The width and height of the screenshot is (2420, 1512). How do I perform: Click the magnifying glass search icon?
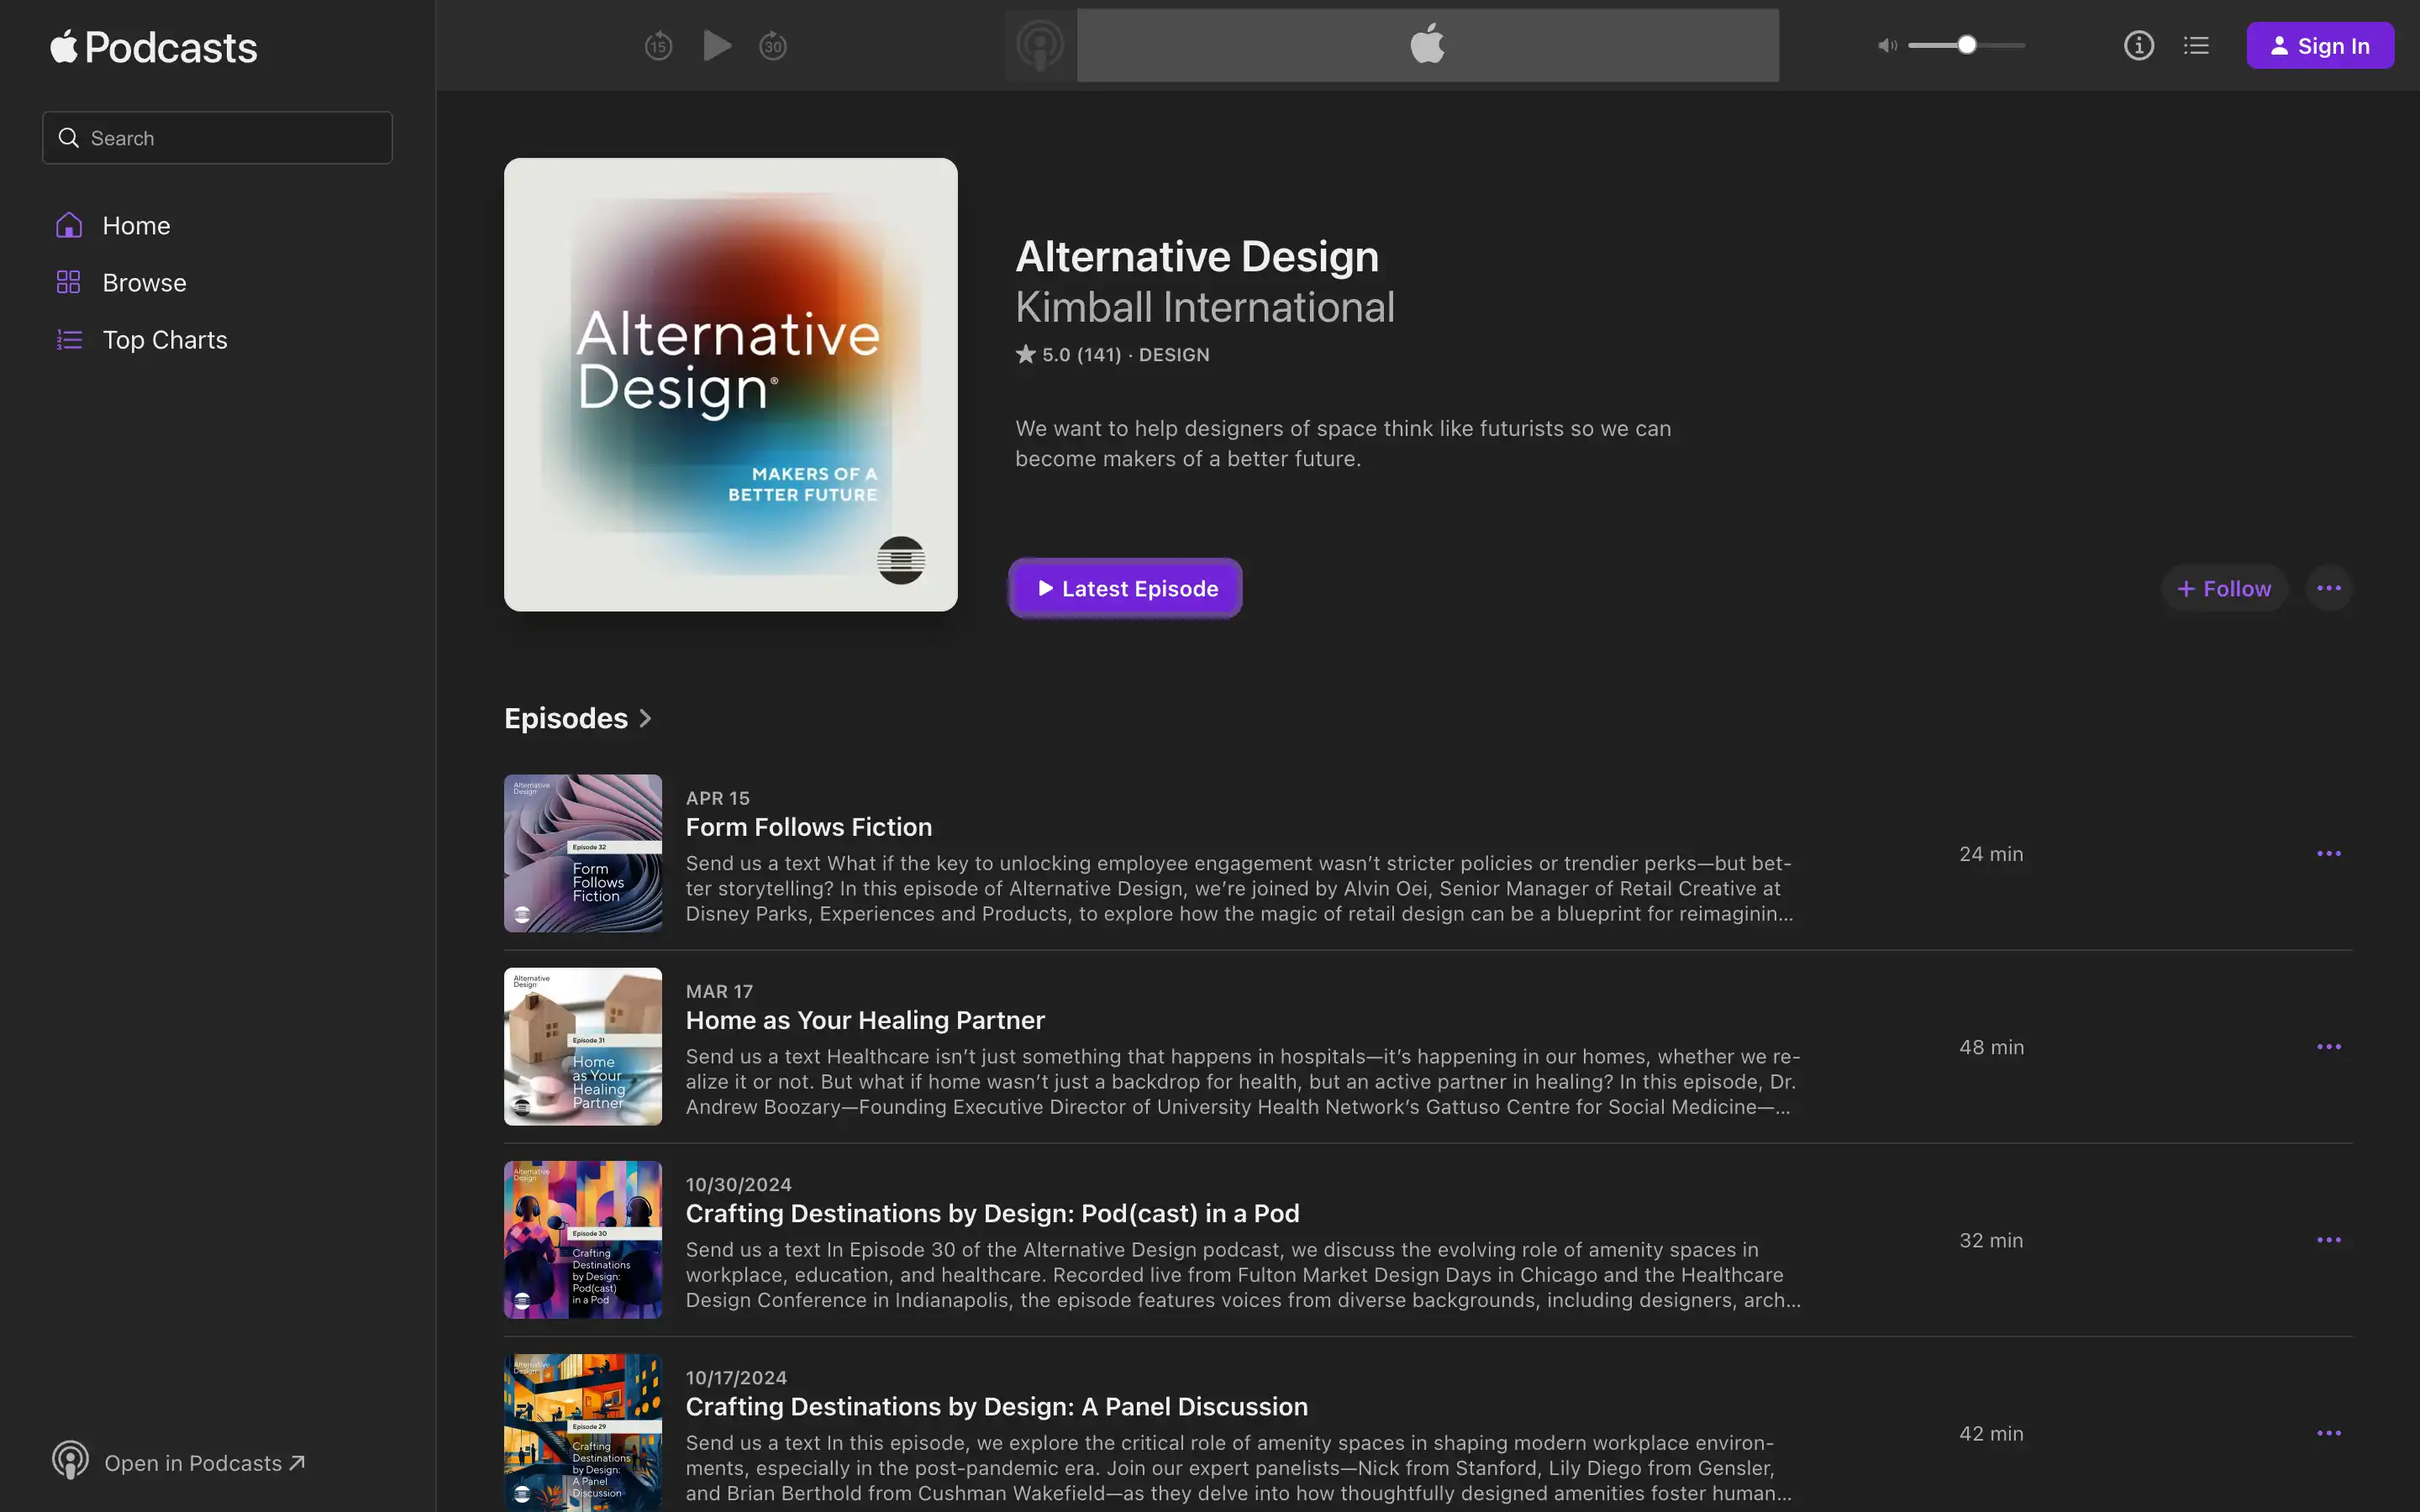click(x=68, y=138)
